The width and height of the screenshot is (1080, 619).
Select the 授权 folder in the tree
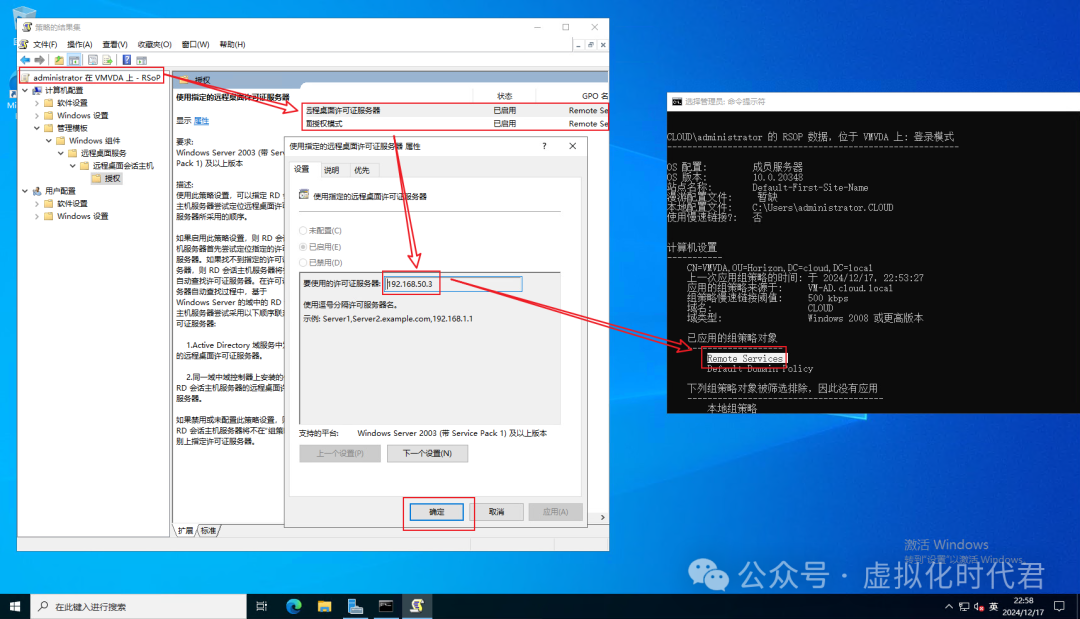[x=113, y=178]
